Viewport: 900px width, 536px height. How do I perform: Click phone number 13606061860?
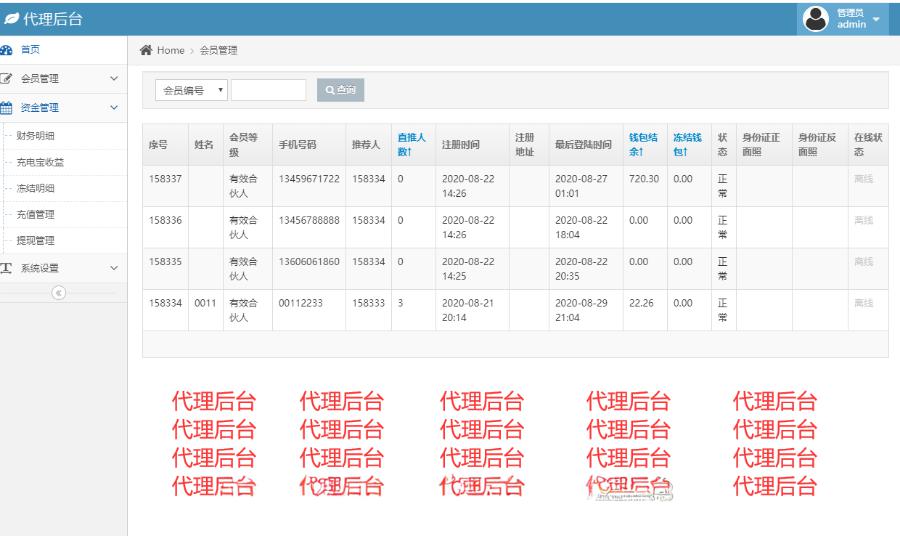pyautogui.click(x=309, y=262)
